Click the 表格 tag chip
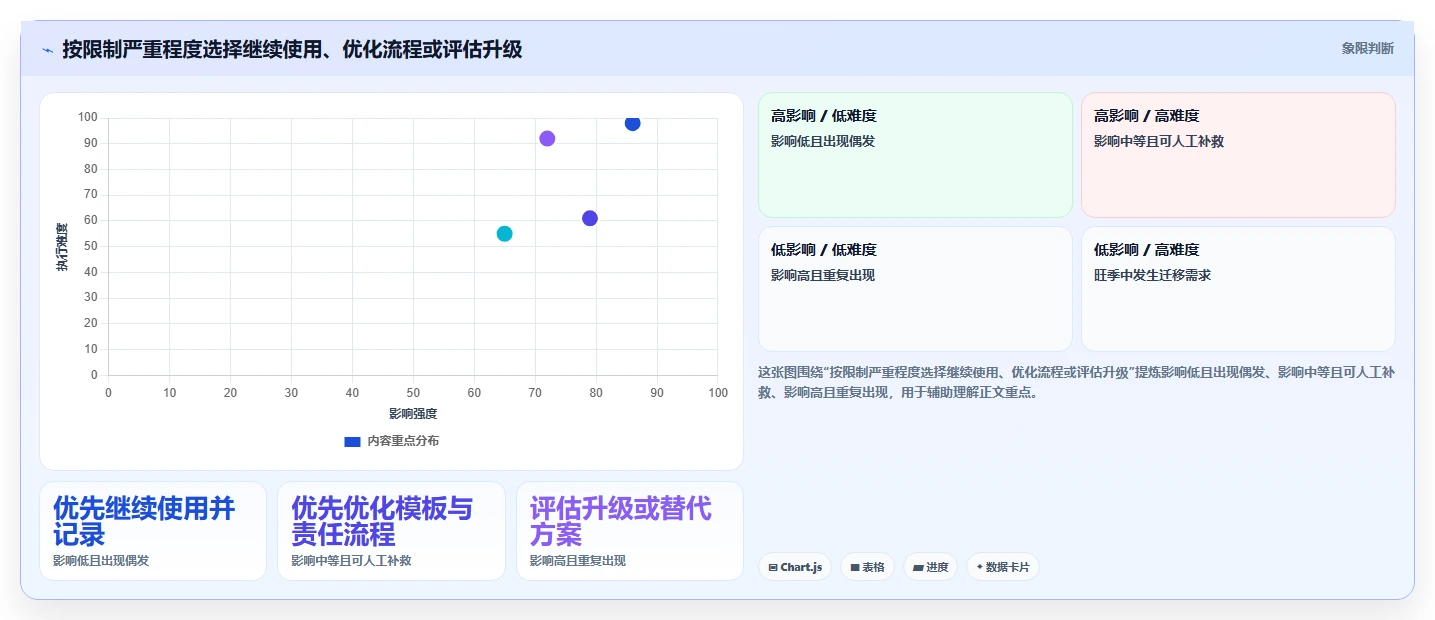The height and width of the screenshot is (620, 1435). click(x=867, y=567)
